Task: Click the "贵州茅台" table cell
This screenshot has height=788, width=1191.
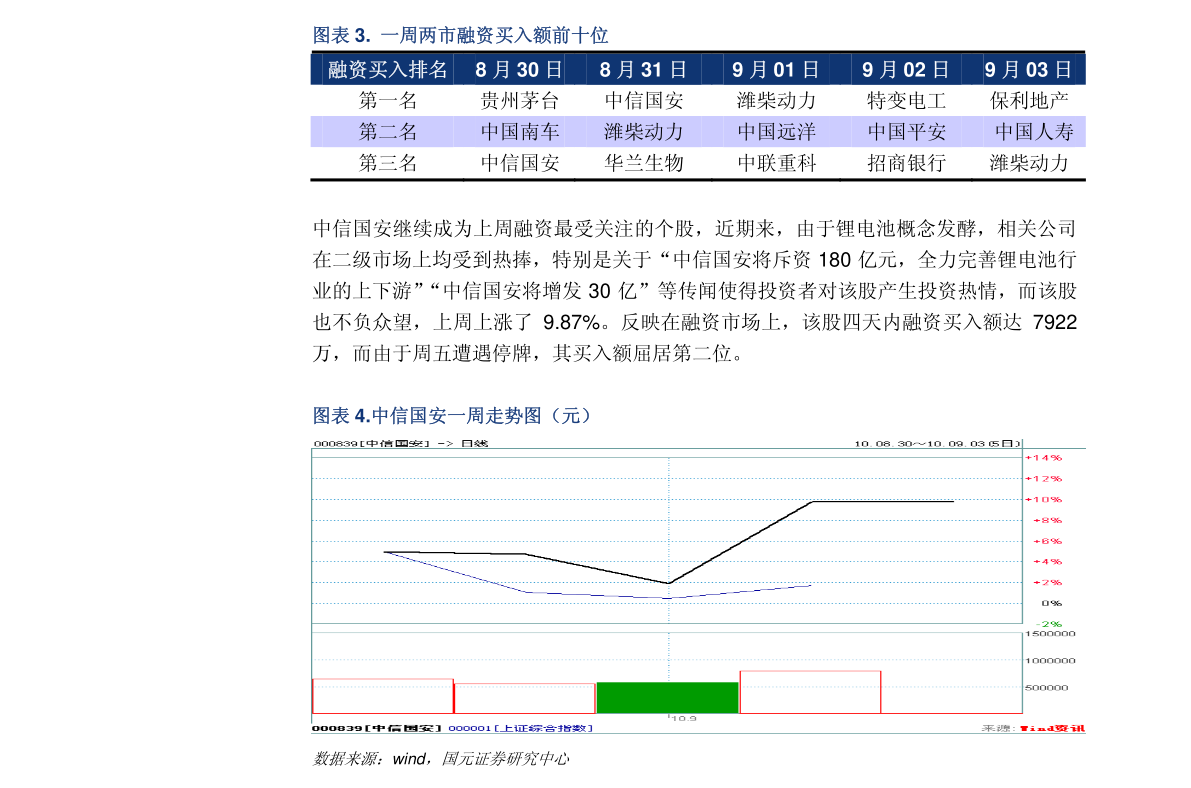Action: click(x=520, y=100)
